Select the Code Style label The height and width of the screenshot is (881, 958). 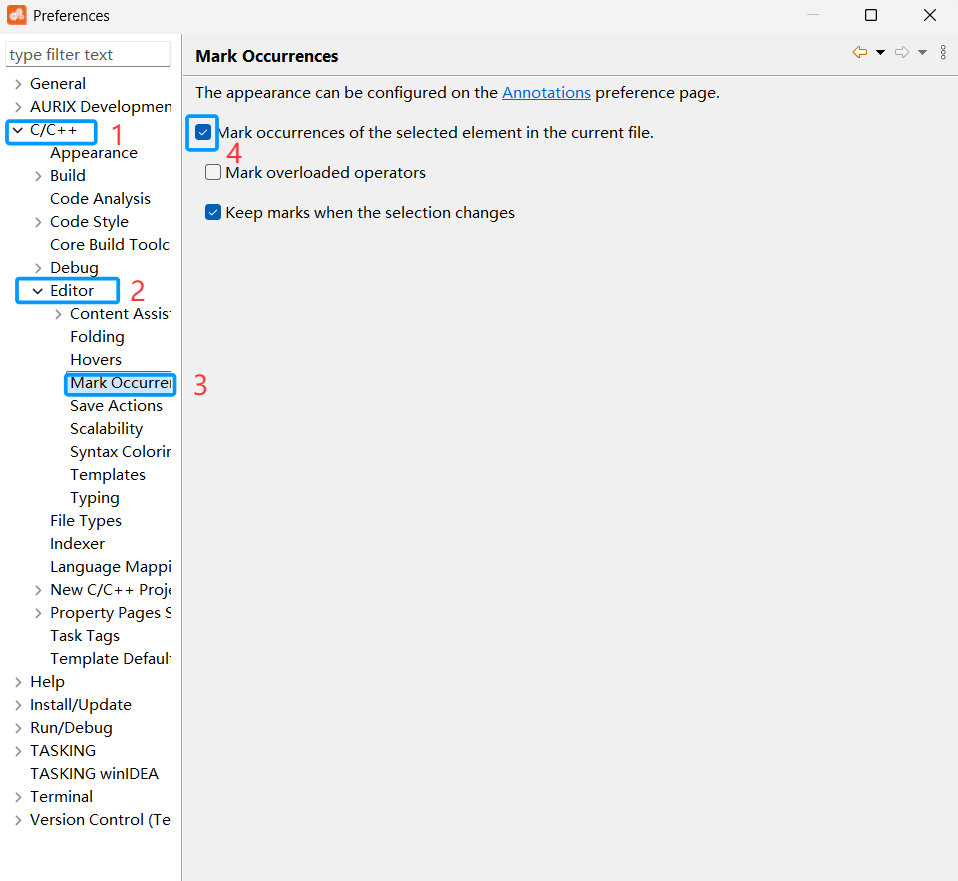point(89,222)
